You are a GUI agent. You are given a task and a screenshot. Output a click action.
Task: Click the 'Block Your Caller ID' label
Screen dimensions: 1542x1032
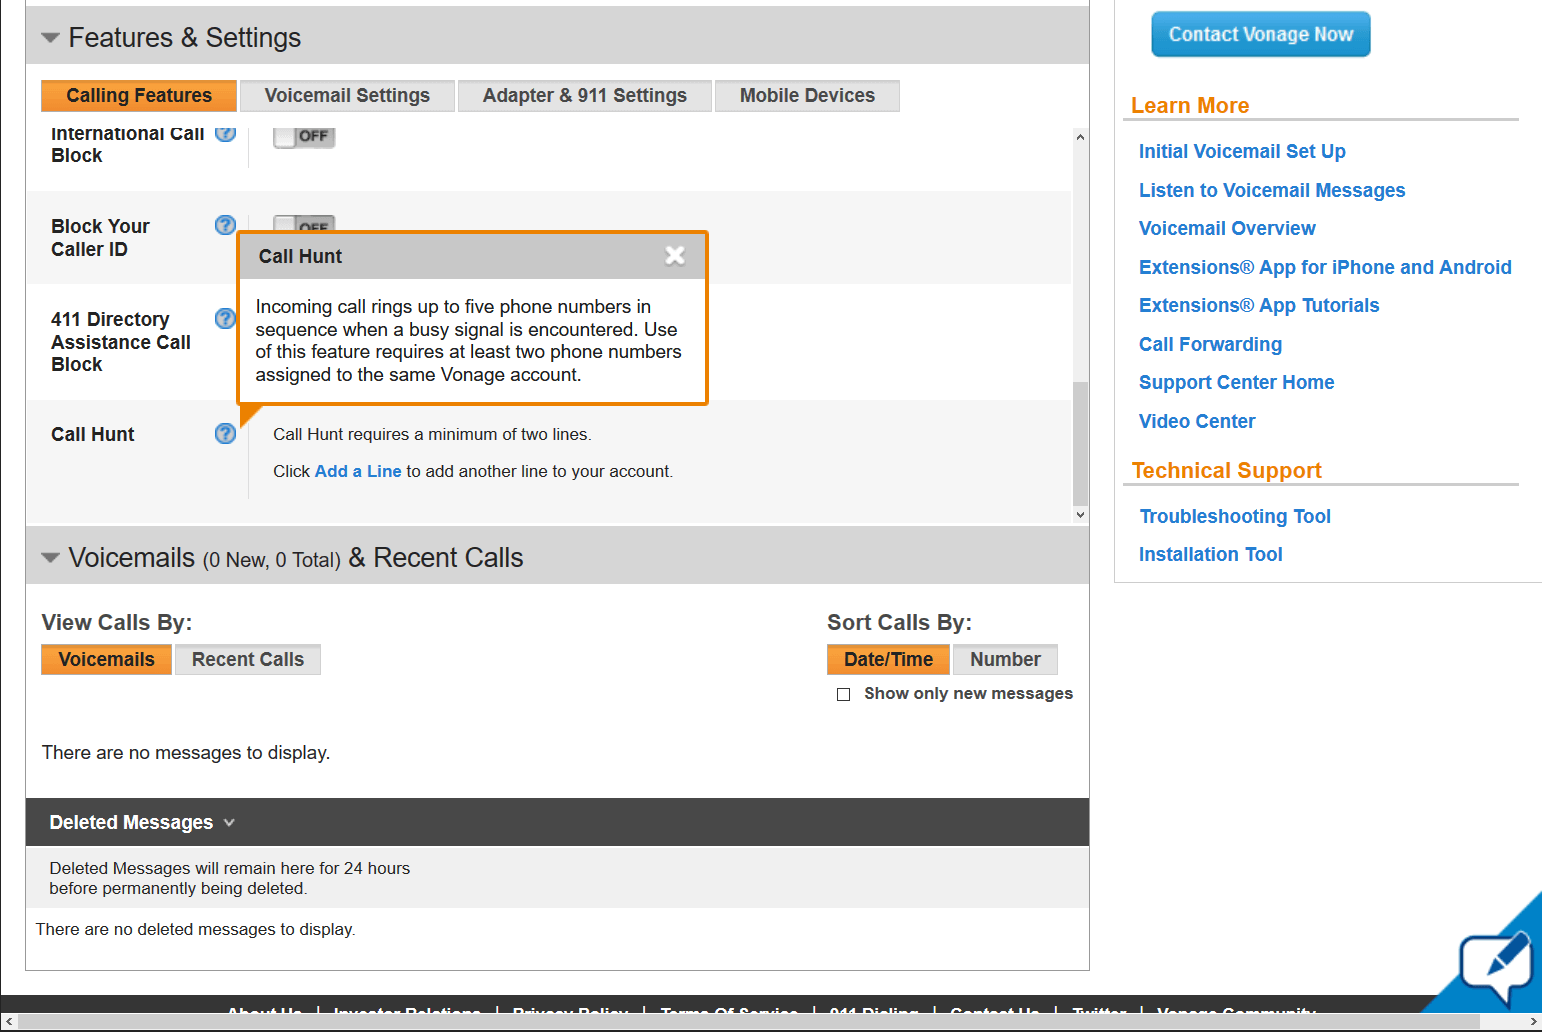(x=100, y=238)
